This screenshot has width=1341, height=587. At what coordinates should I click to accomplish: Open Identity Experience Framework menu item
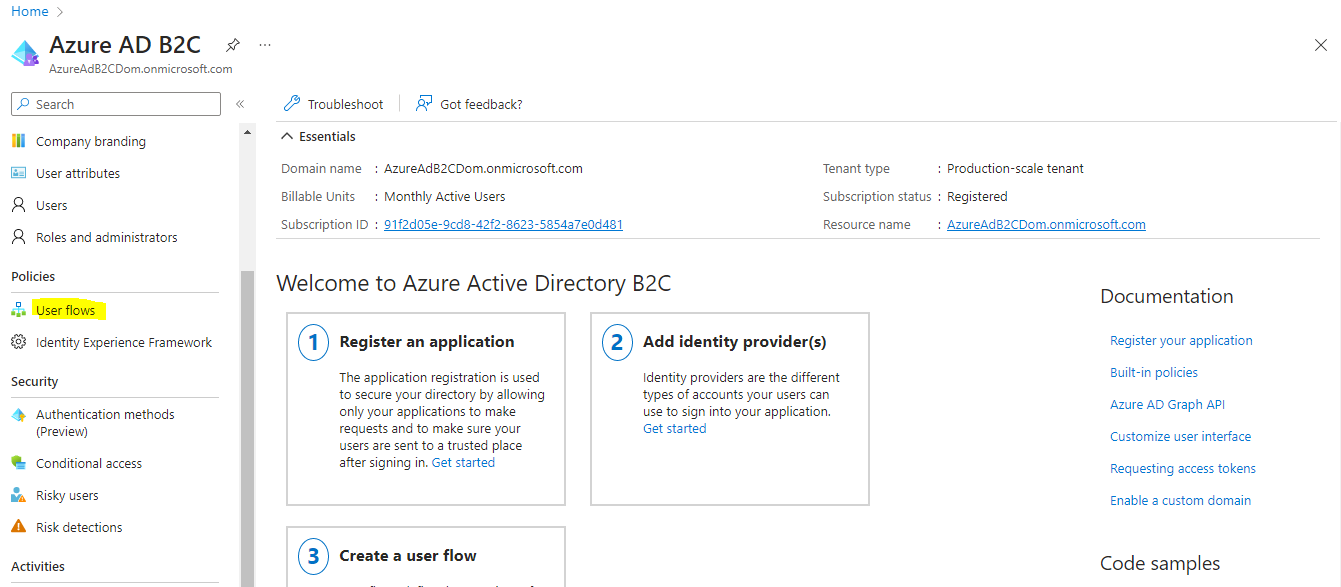[124, 342]
